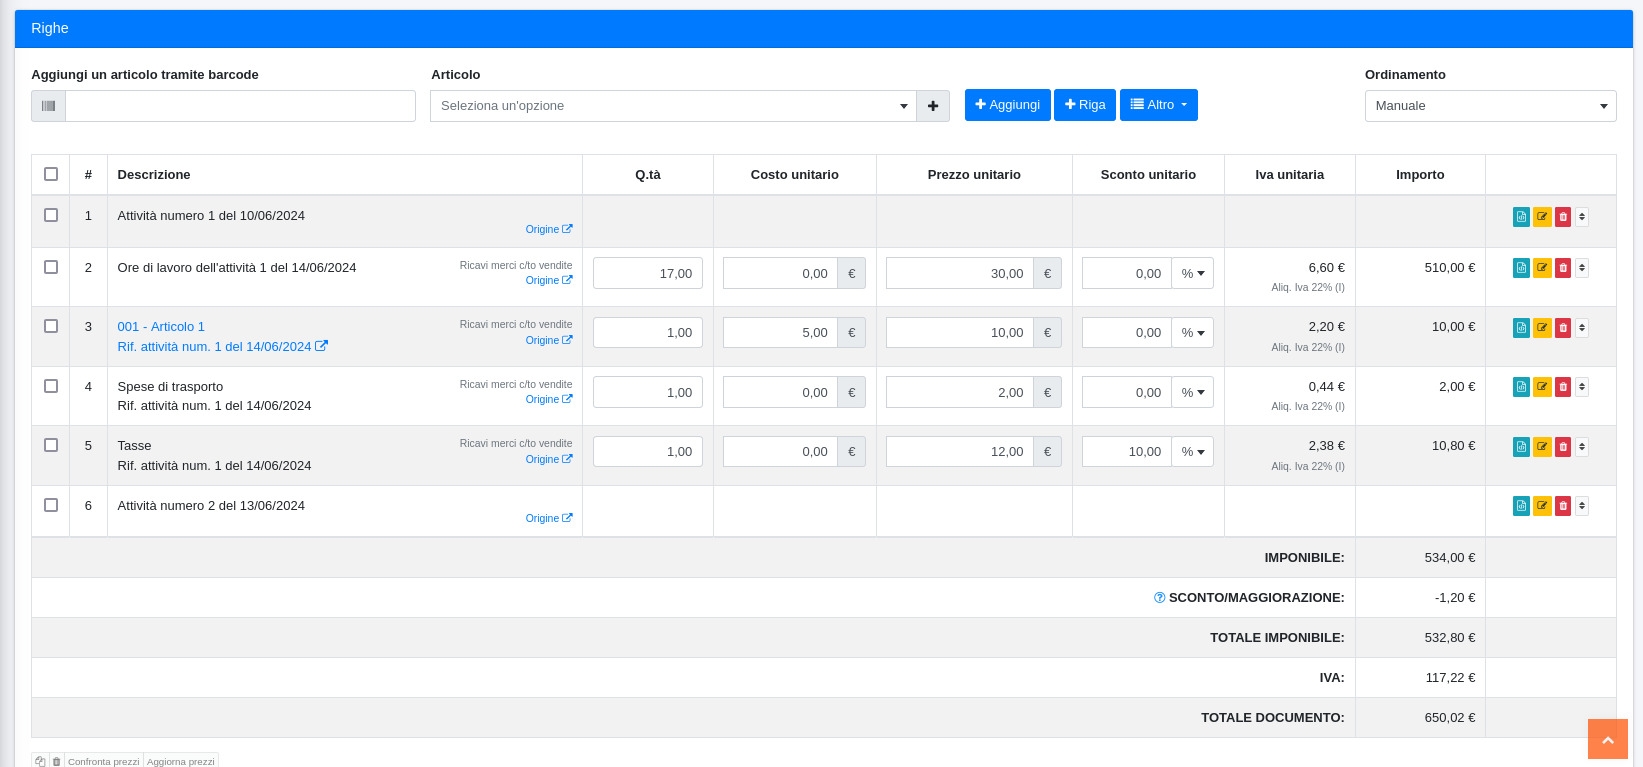The width and height of the screenshot is (1643, 767).
Task: Toggle the select-all checkbox in table header
Action: (x=51, y=174)
